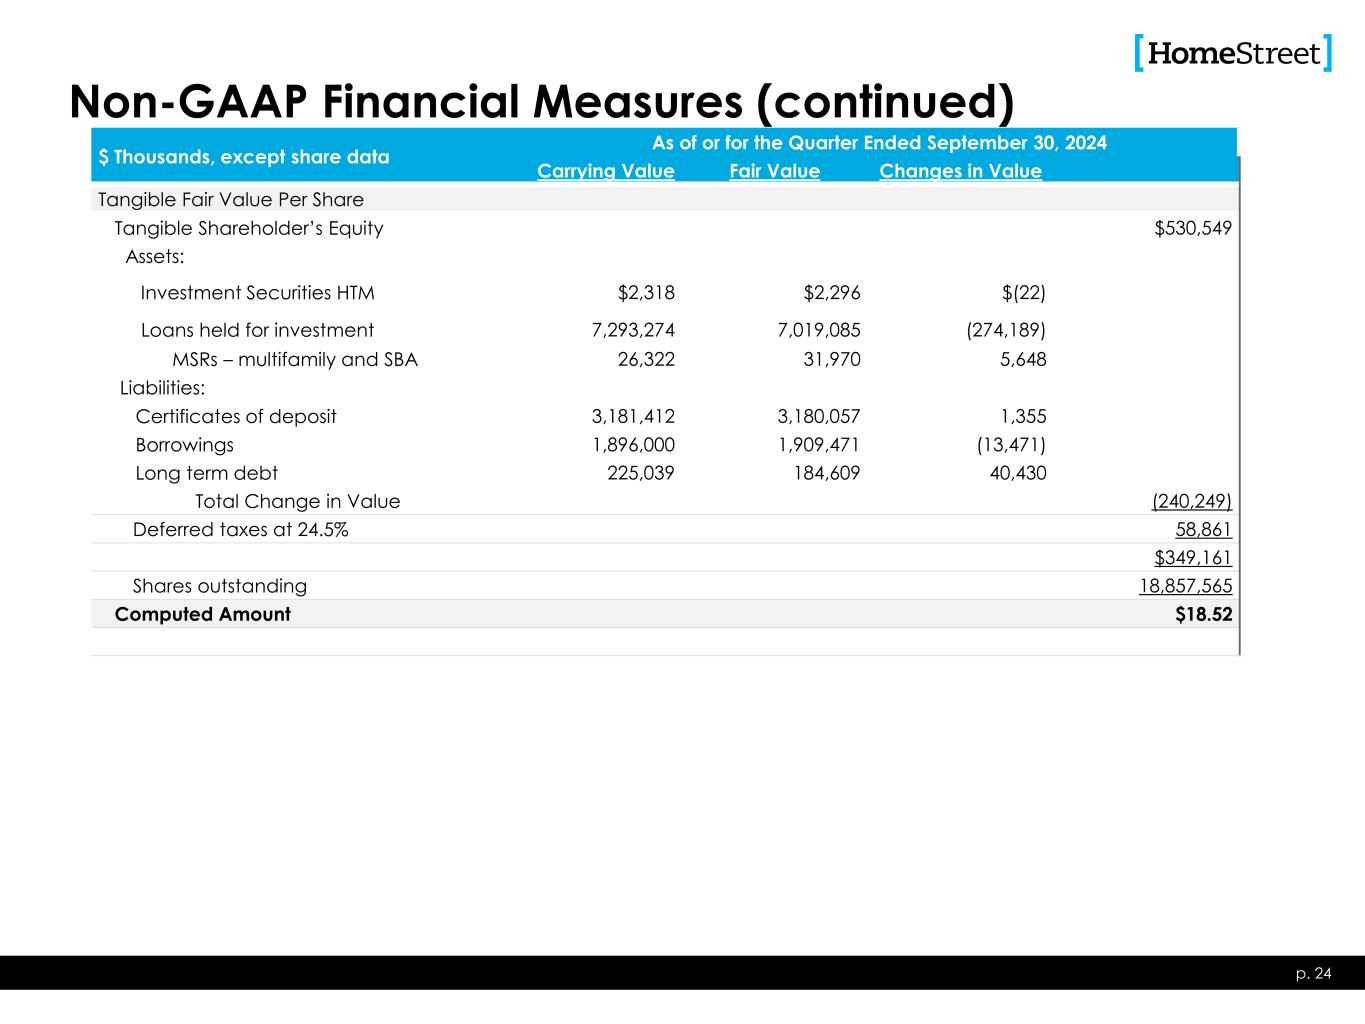Click the Shares outstanding figure 18,857,565
Screen dimensions: 1365x1024
[1185, 586]
